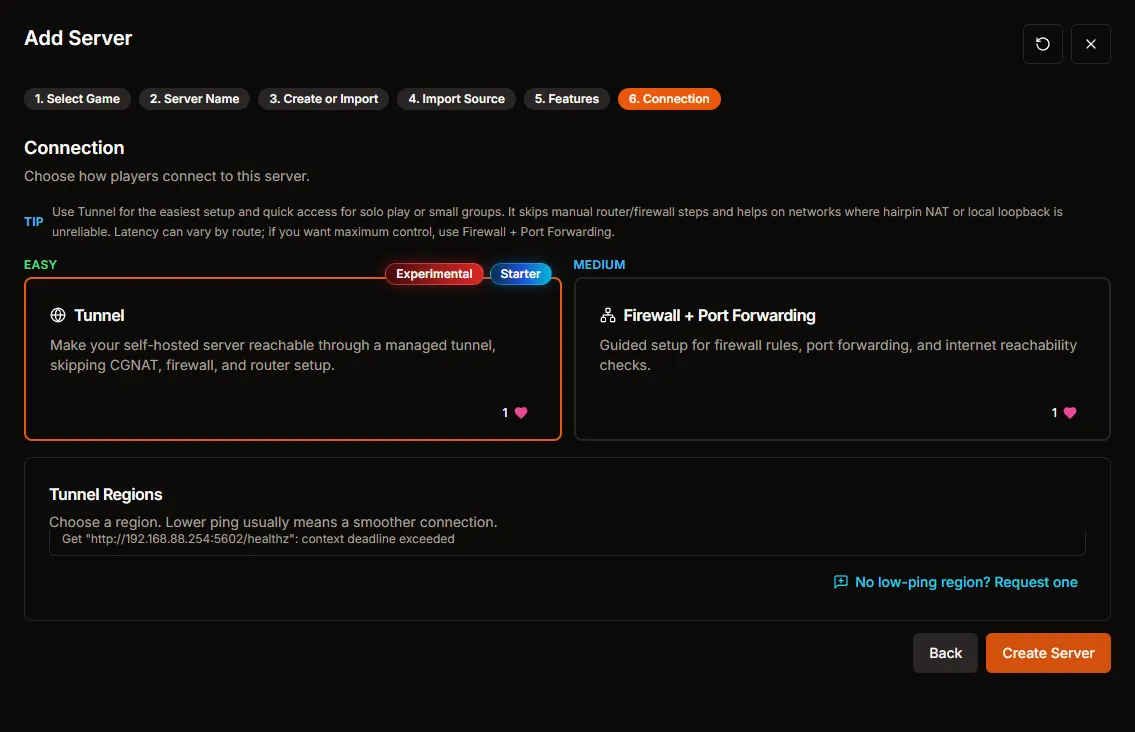
Task: Open the Tunnel Regions selector
Action: click(x=567, y=541)
